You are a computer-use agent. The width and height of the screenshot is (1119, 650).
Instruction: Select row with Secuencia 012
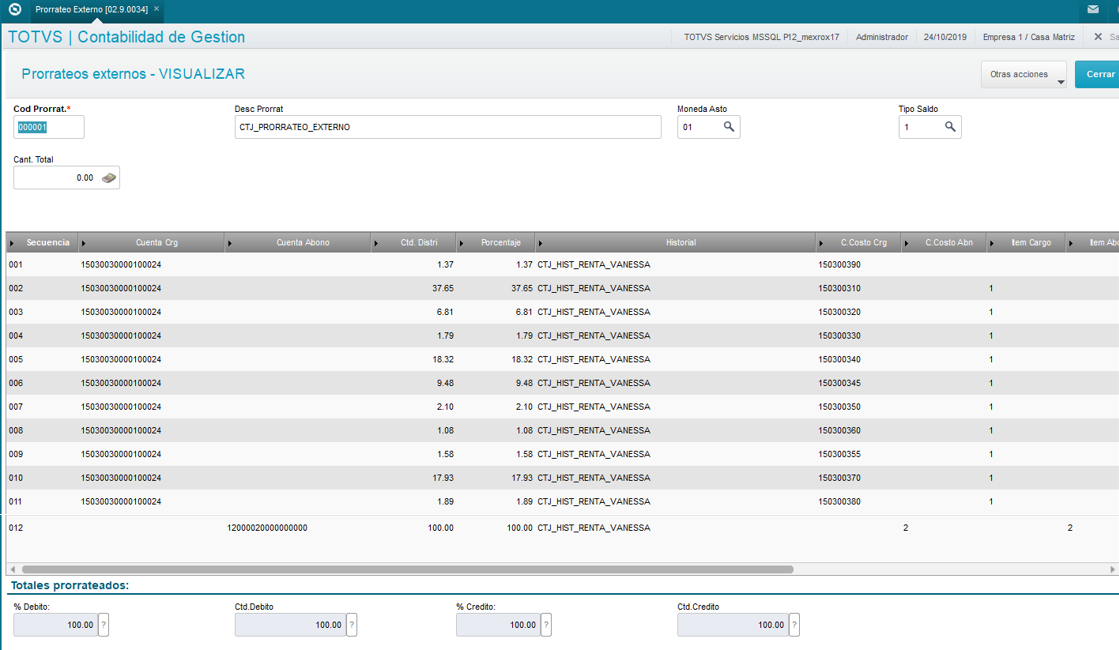coord(562,528)
